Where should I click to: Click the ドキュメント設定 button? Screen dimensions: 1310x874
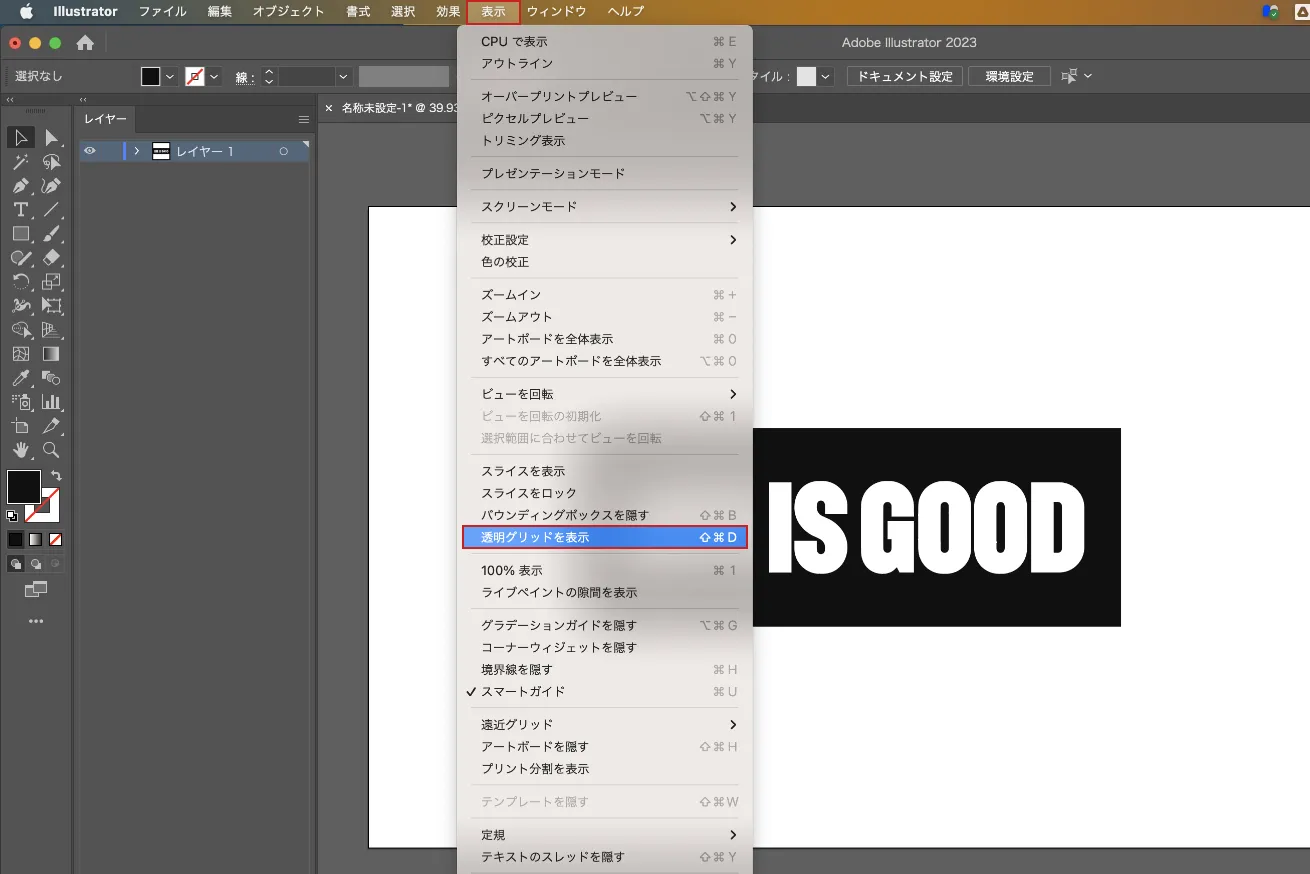coord(904,77)
